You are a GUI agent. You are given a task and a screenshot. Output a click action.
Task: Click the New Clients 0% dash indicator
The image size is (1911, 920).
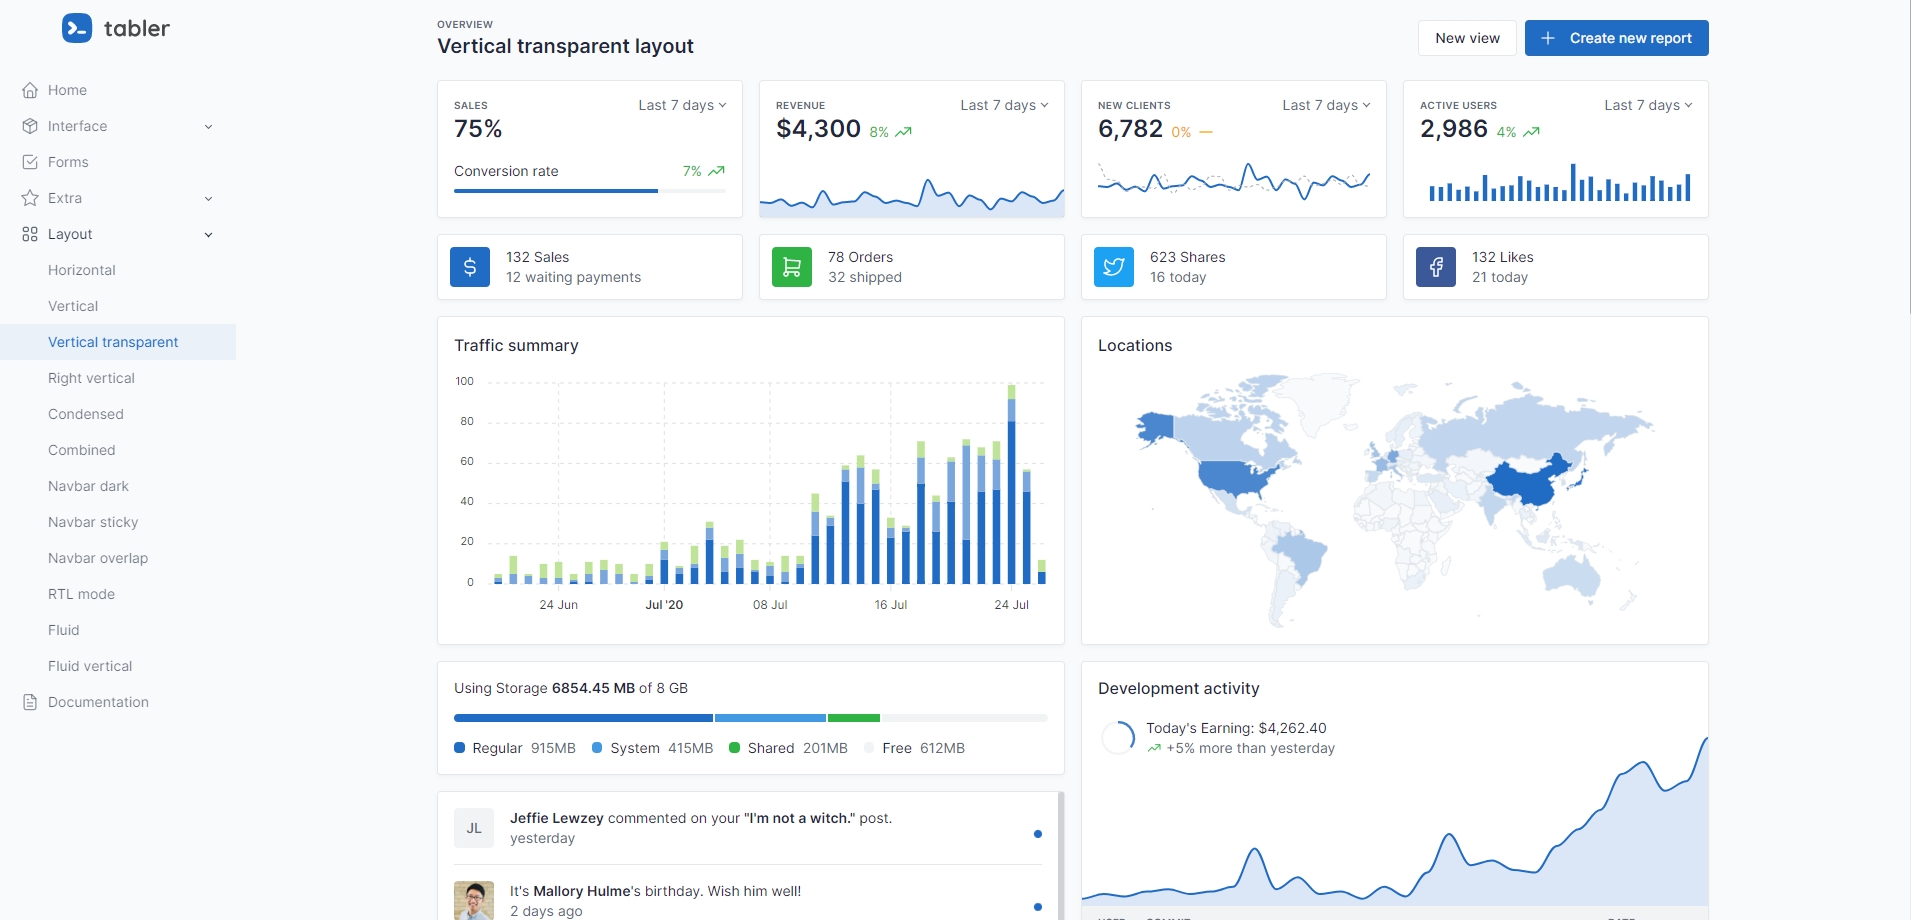(1206, 132)
